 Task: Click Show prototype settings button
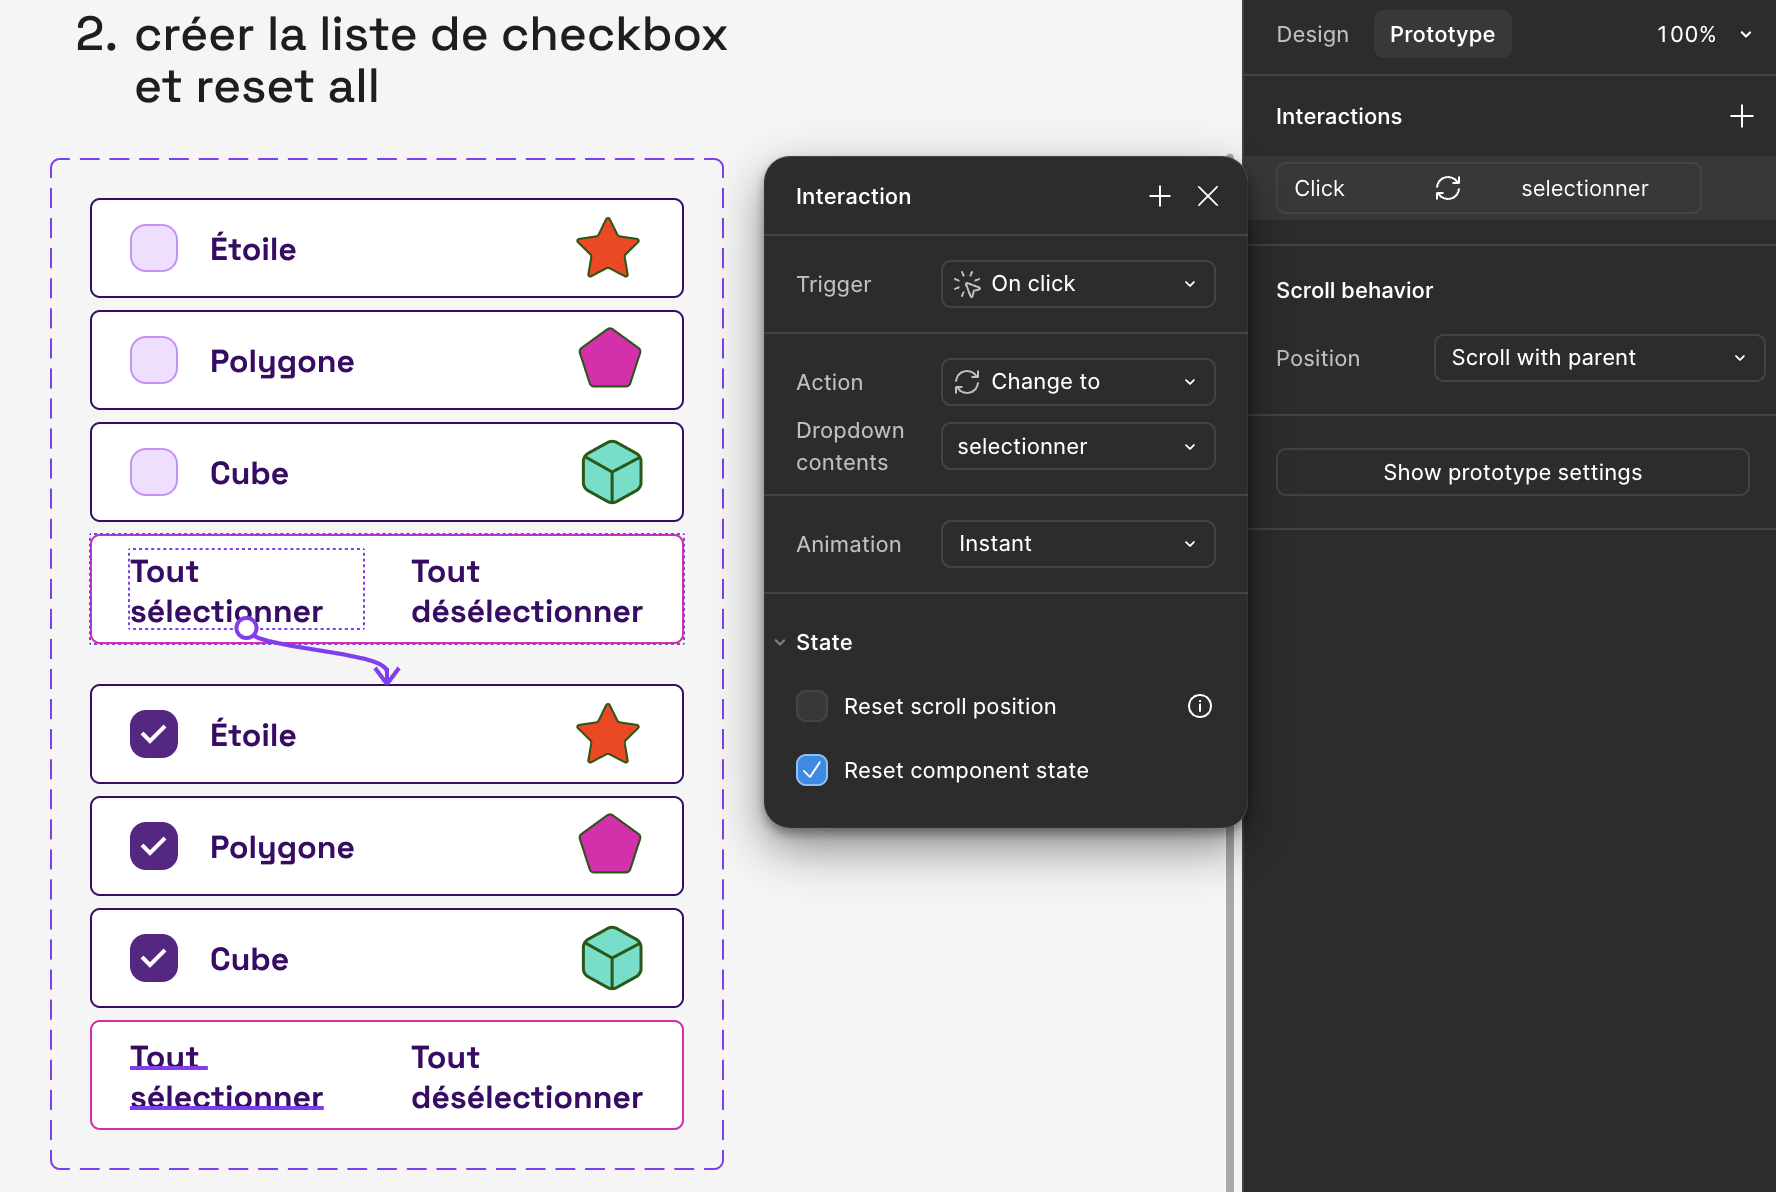pyautogui.click(x=1511, y=472)
